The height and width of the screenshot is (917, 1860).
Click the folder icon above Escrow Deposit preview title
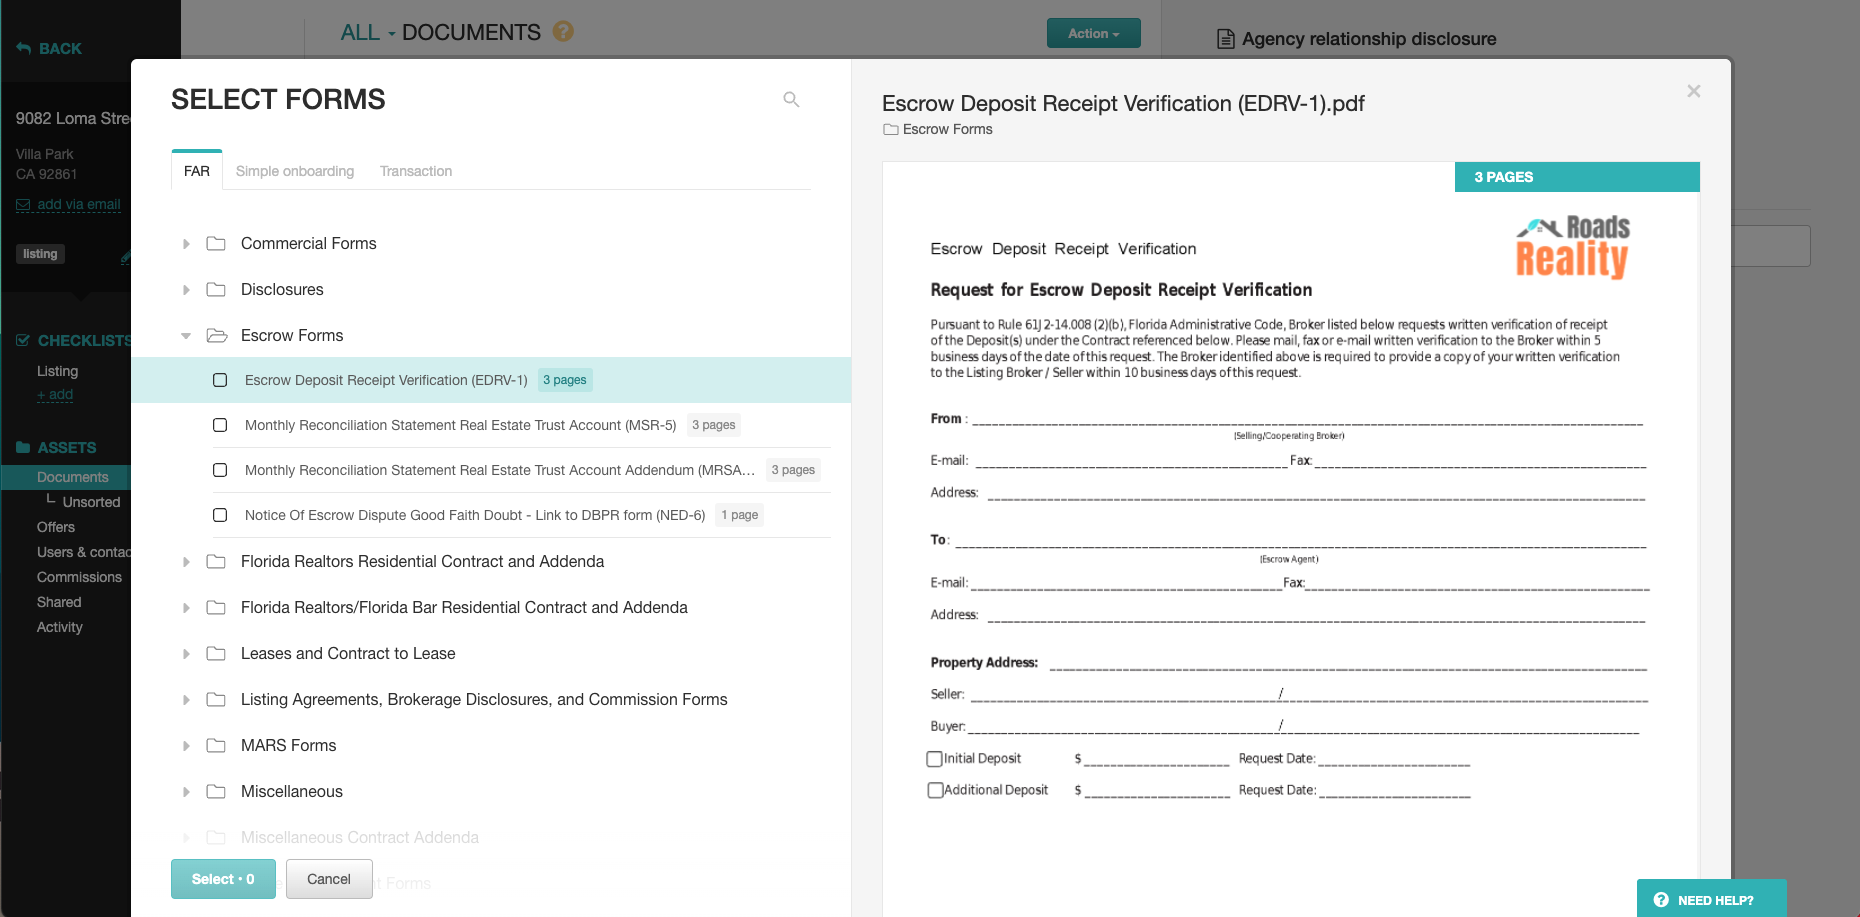point(889,129)
